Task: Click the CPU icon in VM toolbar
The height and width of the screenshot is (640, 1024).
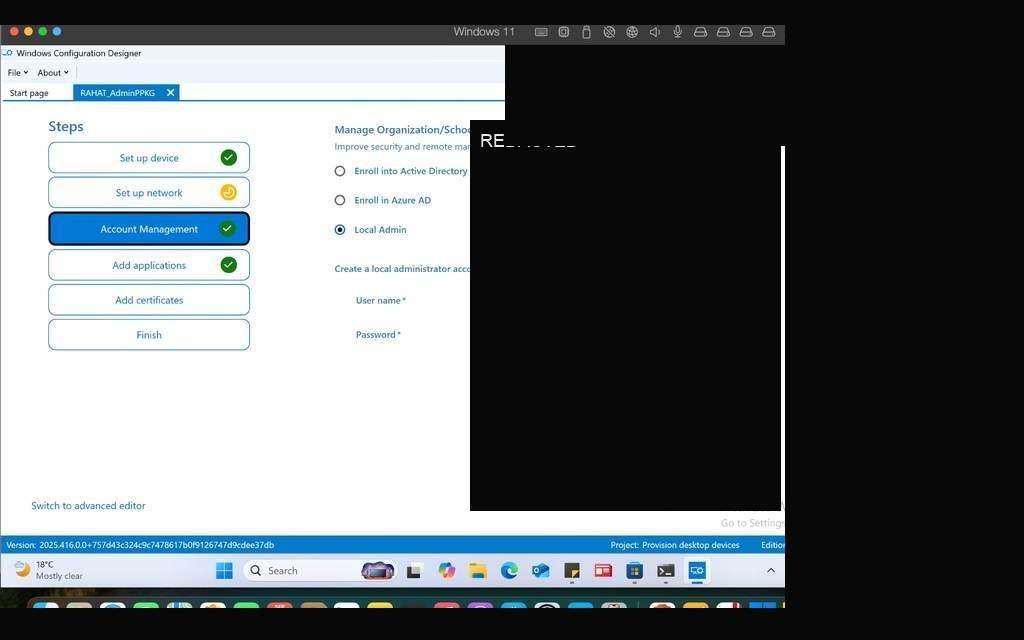Action: (x=564, y=32)
